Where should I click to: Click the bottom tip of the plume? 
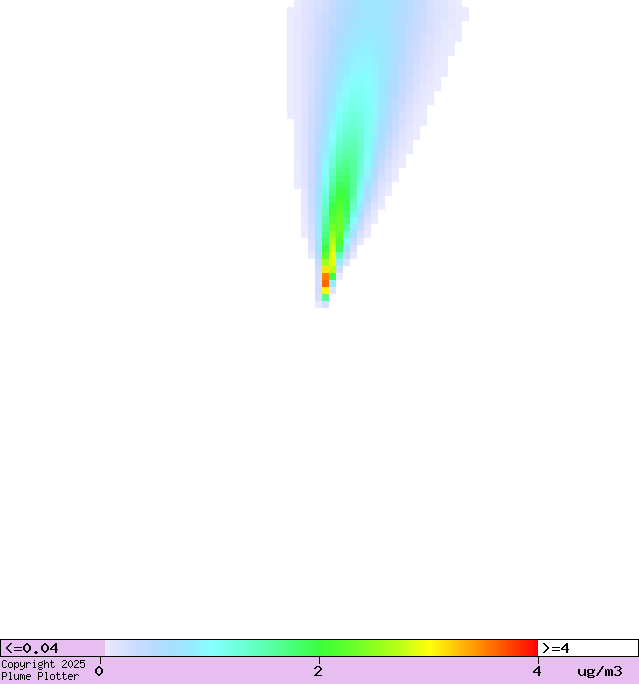[x=322, y=304]
